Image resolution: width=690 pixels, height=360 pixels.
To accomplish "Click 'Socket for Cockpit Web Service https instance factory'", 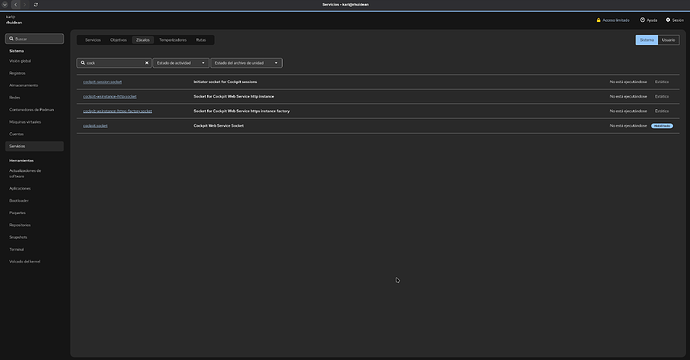I will [x=242, y=111].
